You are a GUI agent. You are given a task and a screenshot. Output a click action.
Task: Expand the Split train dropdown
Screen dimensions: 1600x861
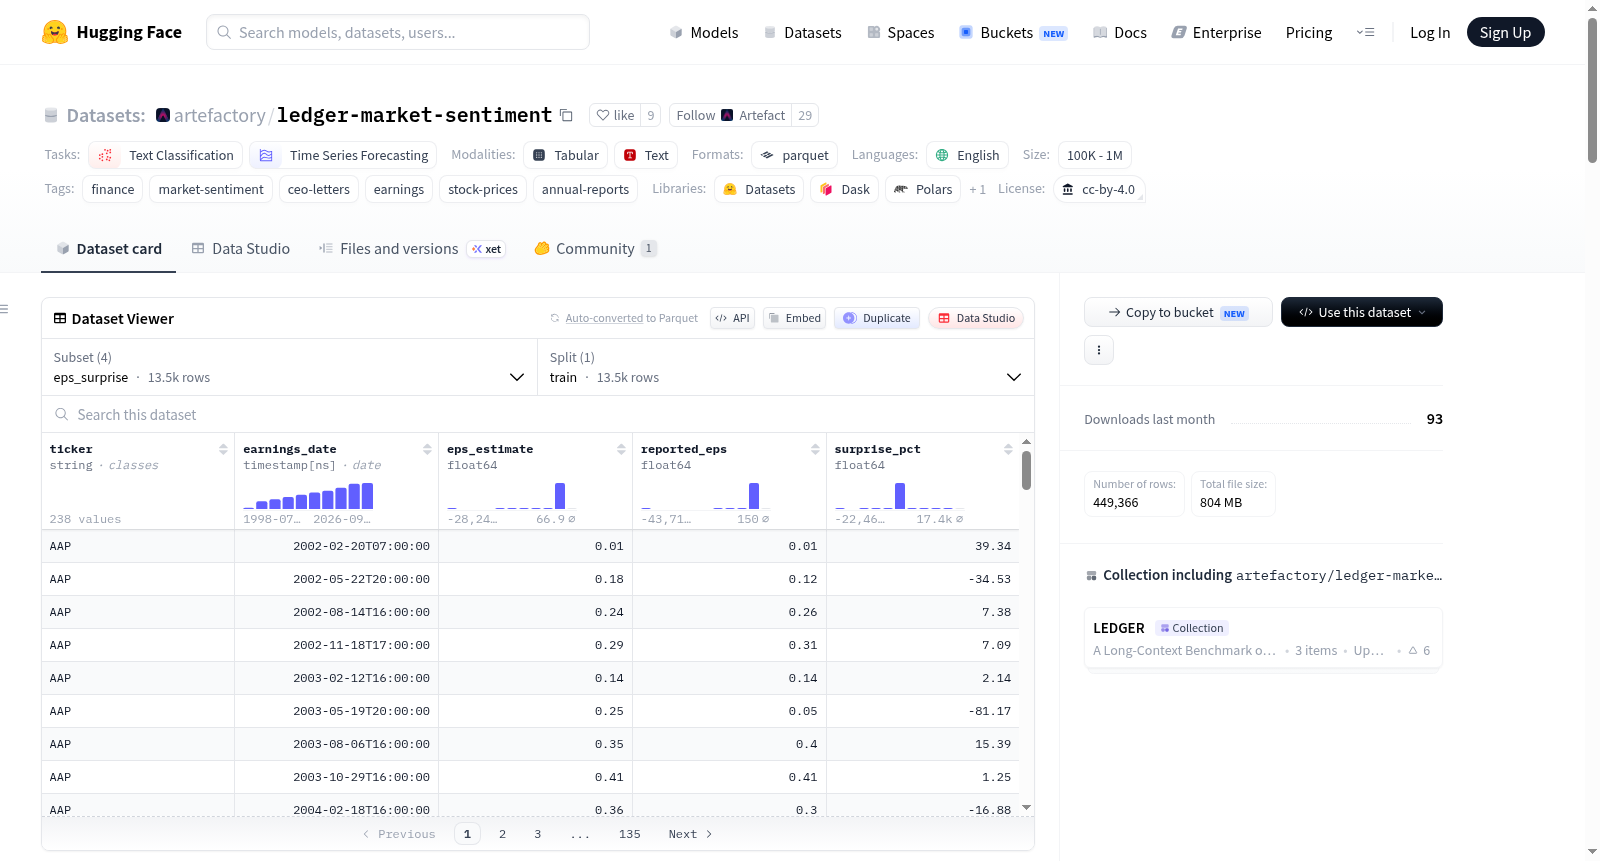click(786, 367)
